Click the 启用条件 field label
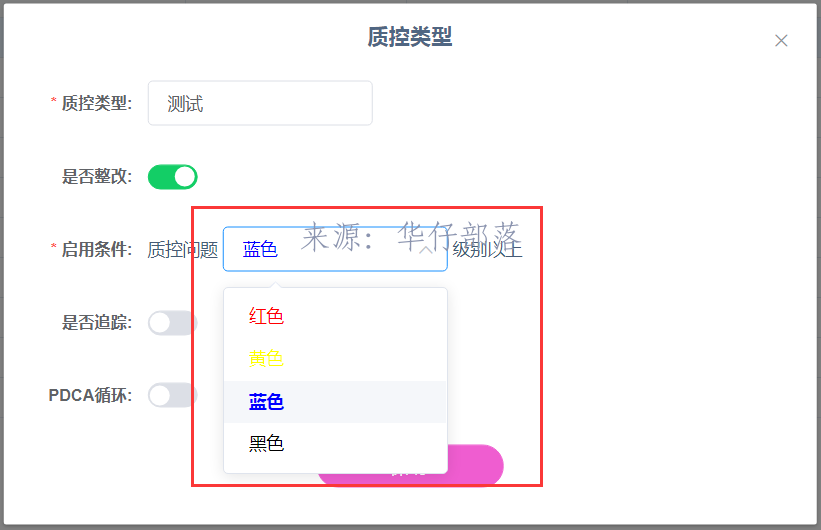The width and height of the screenshot is (821, 530). (97, 249)
